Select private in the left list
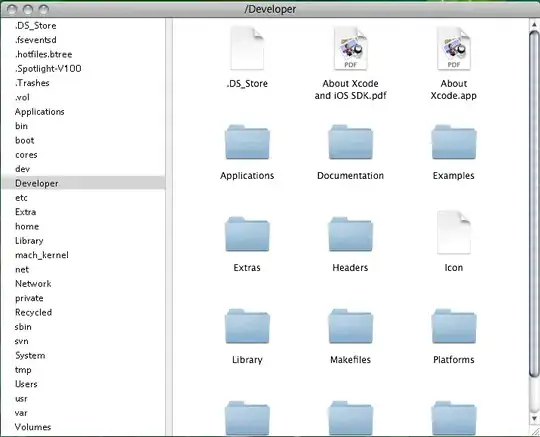The width and height of the screenshot is (540, 437). [29, 299]
